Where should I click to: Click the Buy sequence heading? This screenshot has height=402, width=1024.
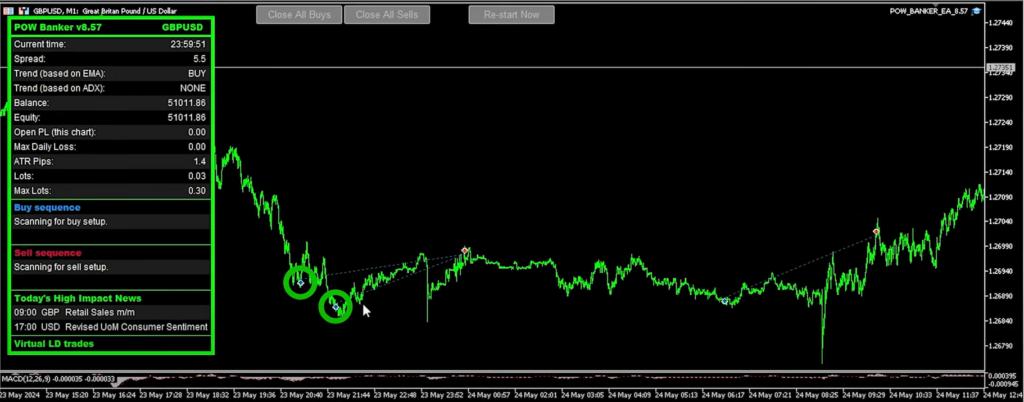pyautogui.click(x=47, y=207)
